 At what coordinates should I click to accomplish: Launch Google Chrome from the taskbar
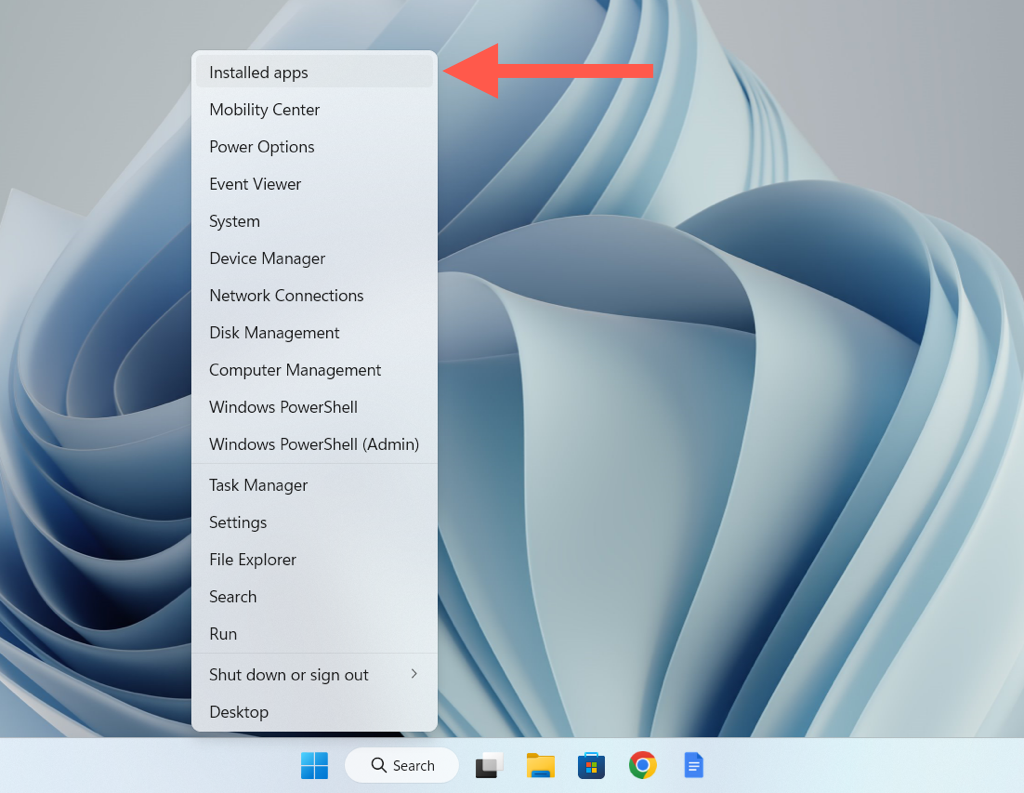643,765
